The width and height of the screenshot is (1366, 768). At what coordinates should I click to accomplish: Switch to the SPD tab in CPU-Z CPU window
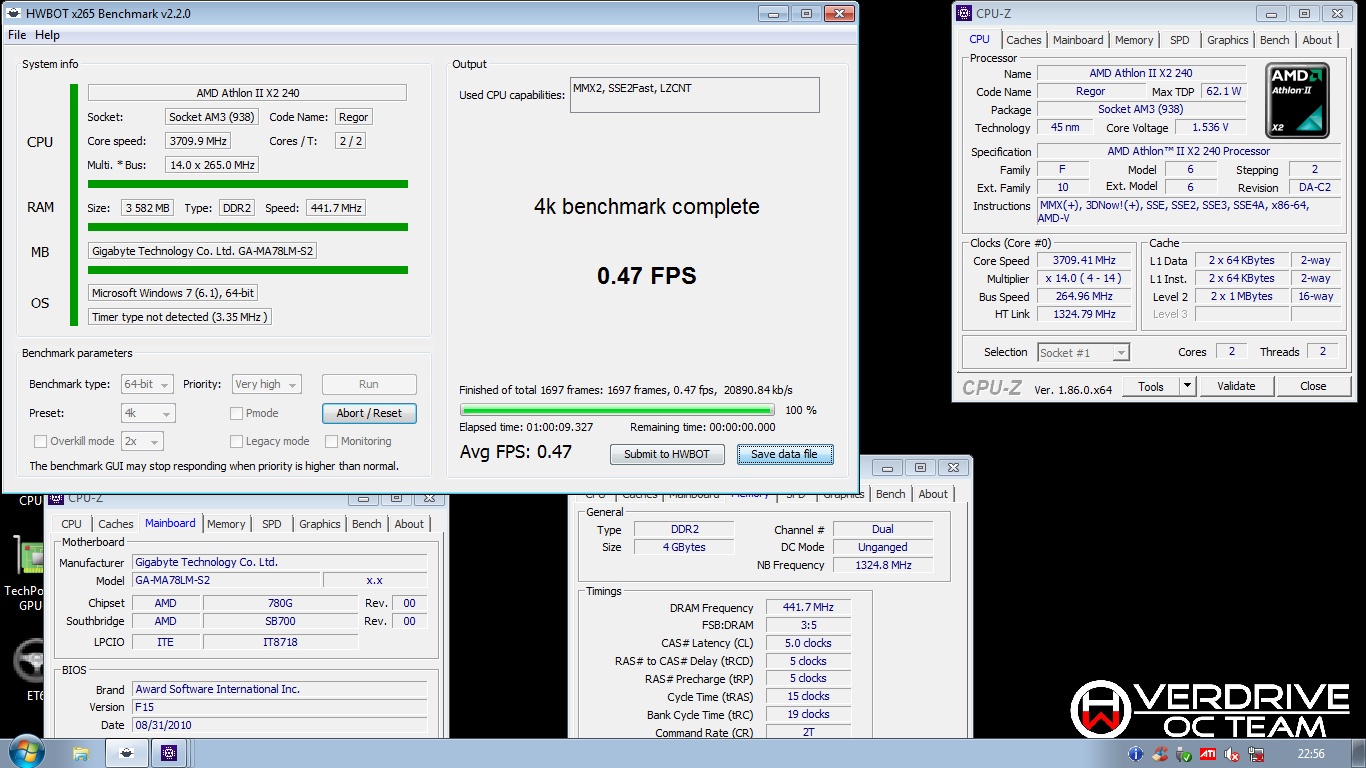pos(1180,40)
